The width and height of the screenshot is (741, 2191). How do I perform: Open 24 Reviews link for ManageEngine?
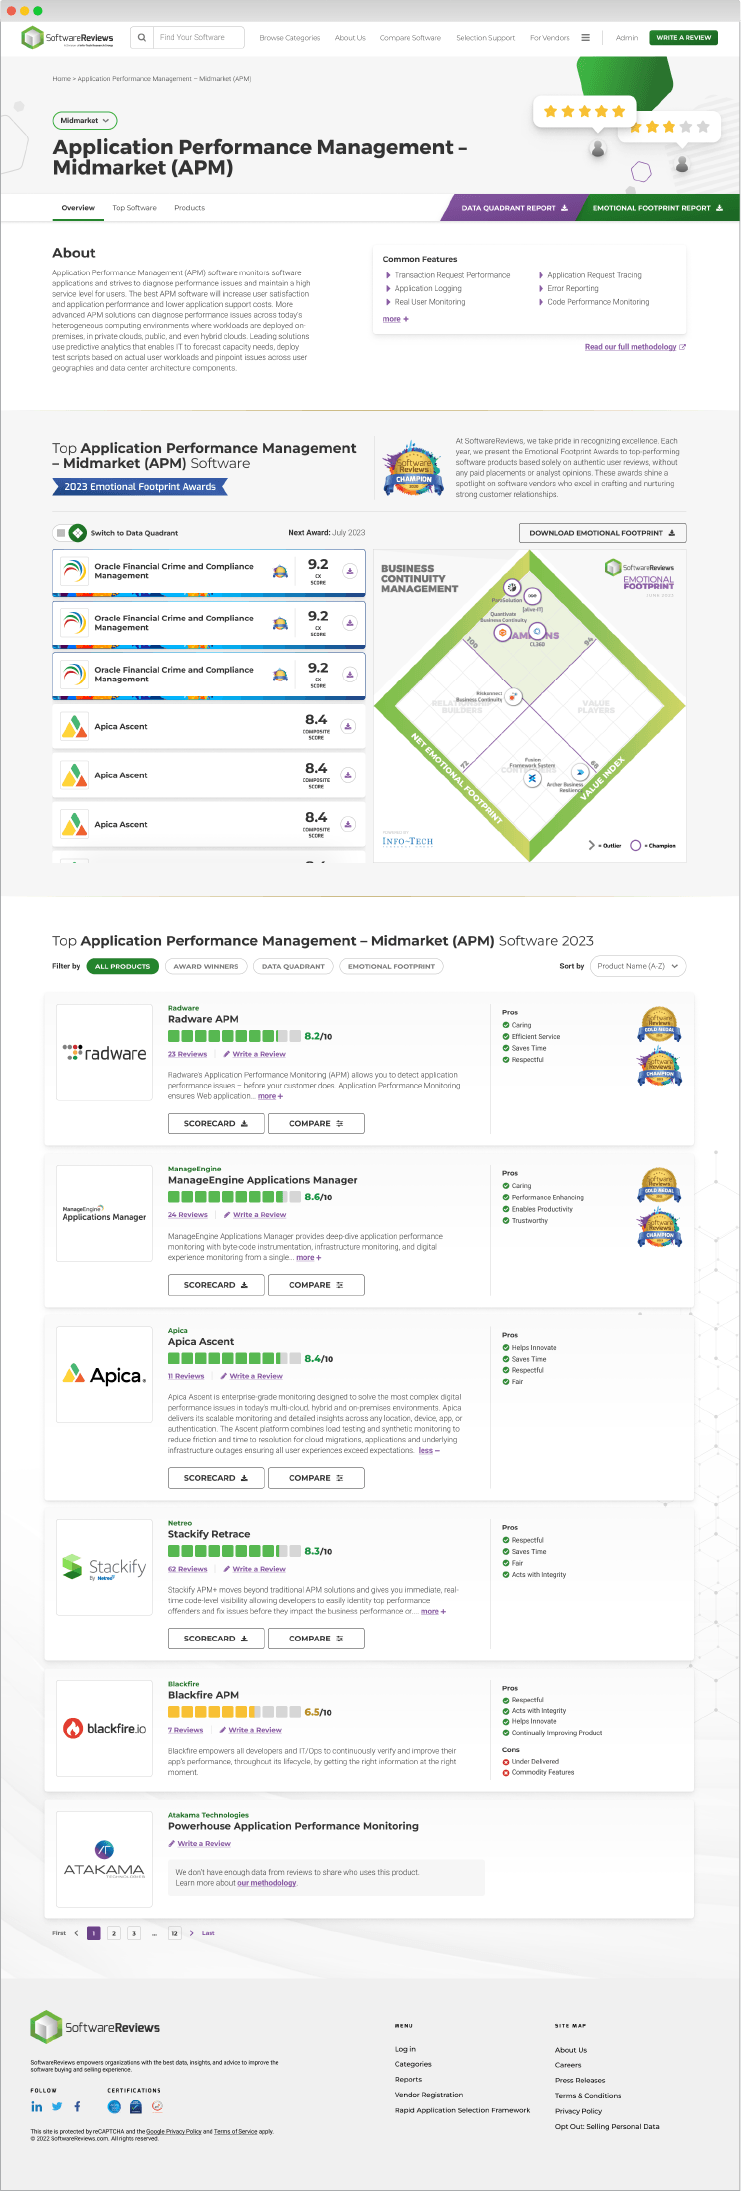[188, 1215]
